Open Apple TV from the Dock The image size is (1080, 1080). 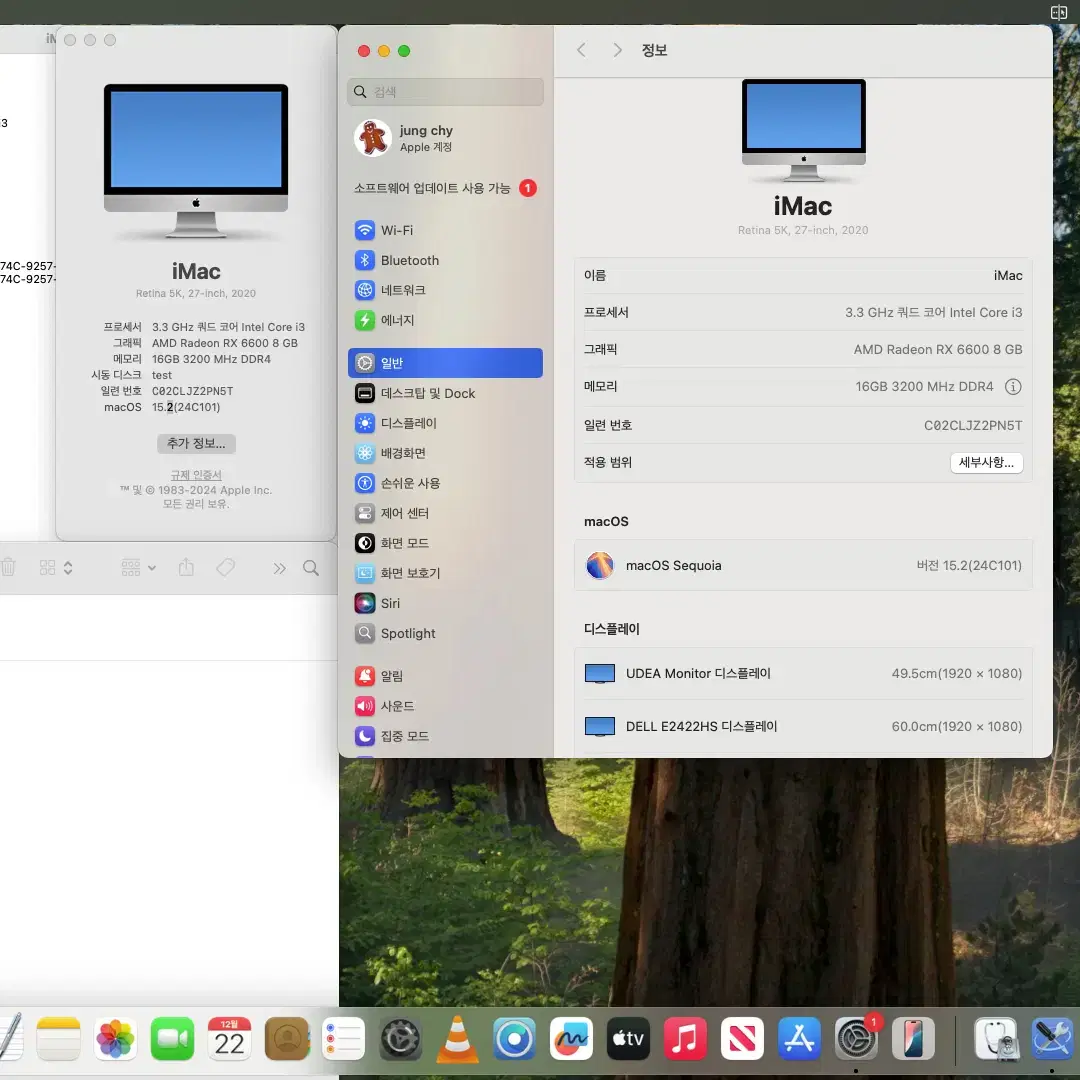click(628, 1038)
